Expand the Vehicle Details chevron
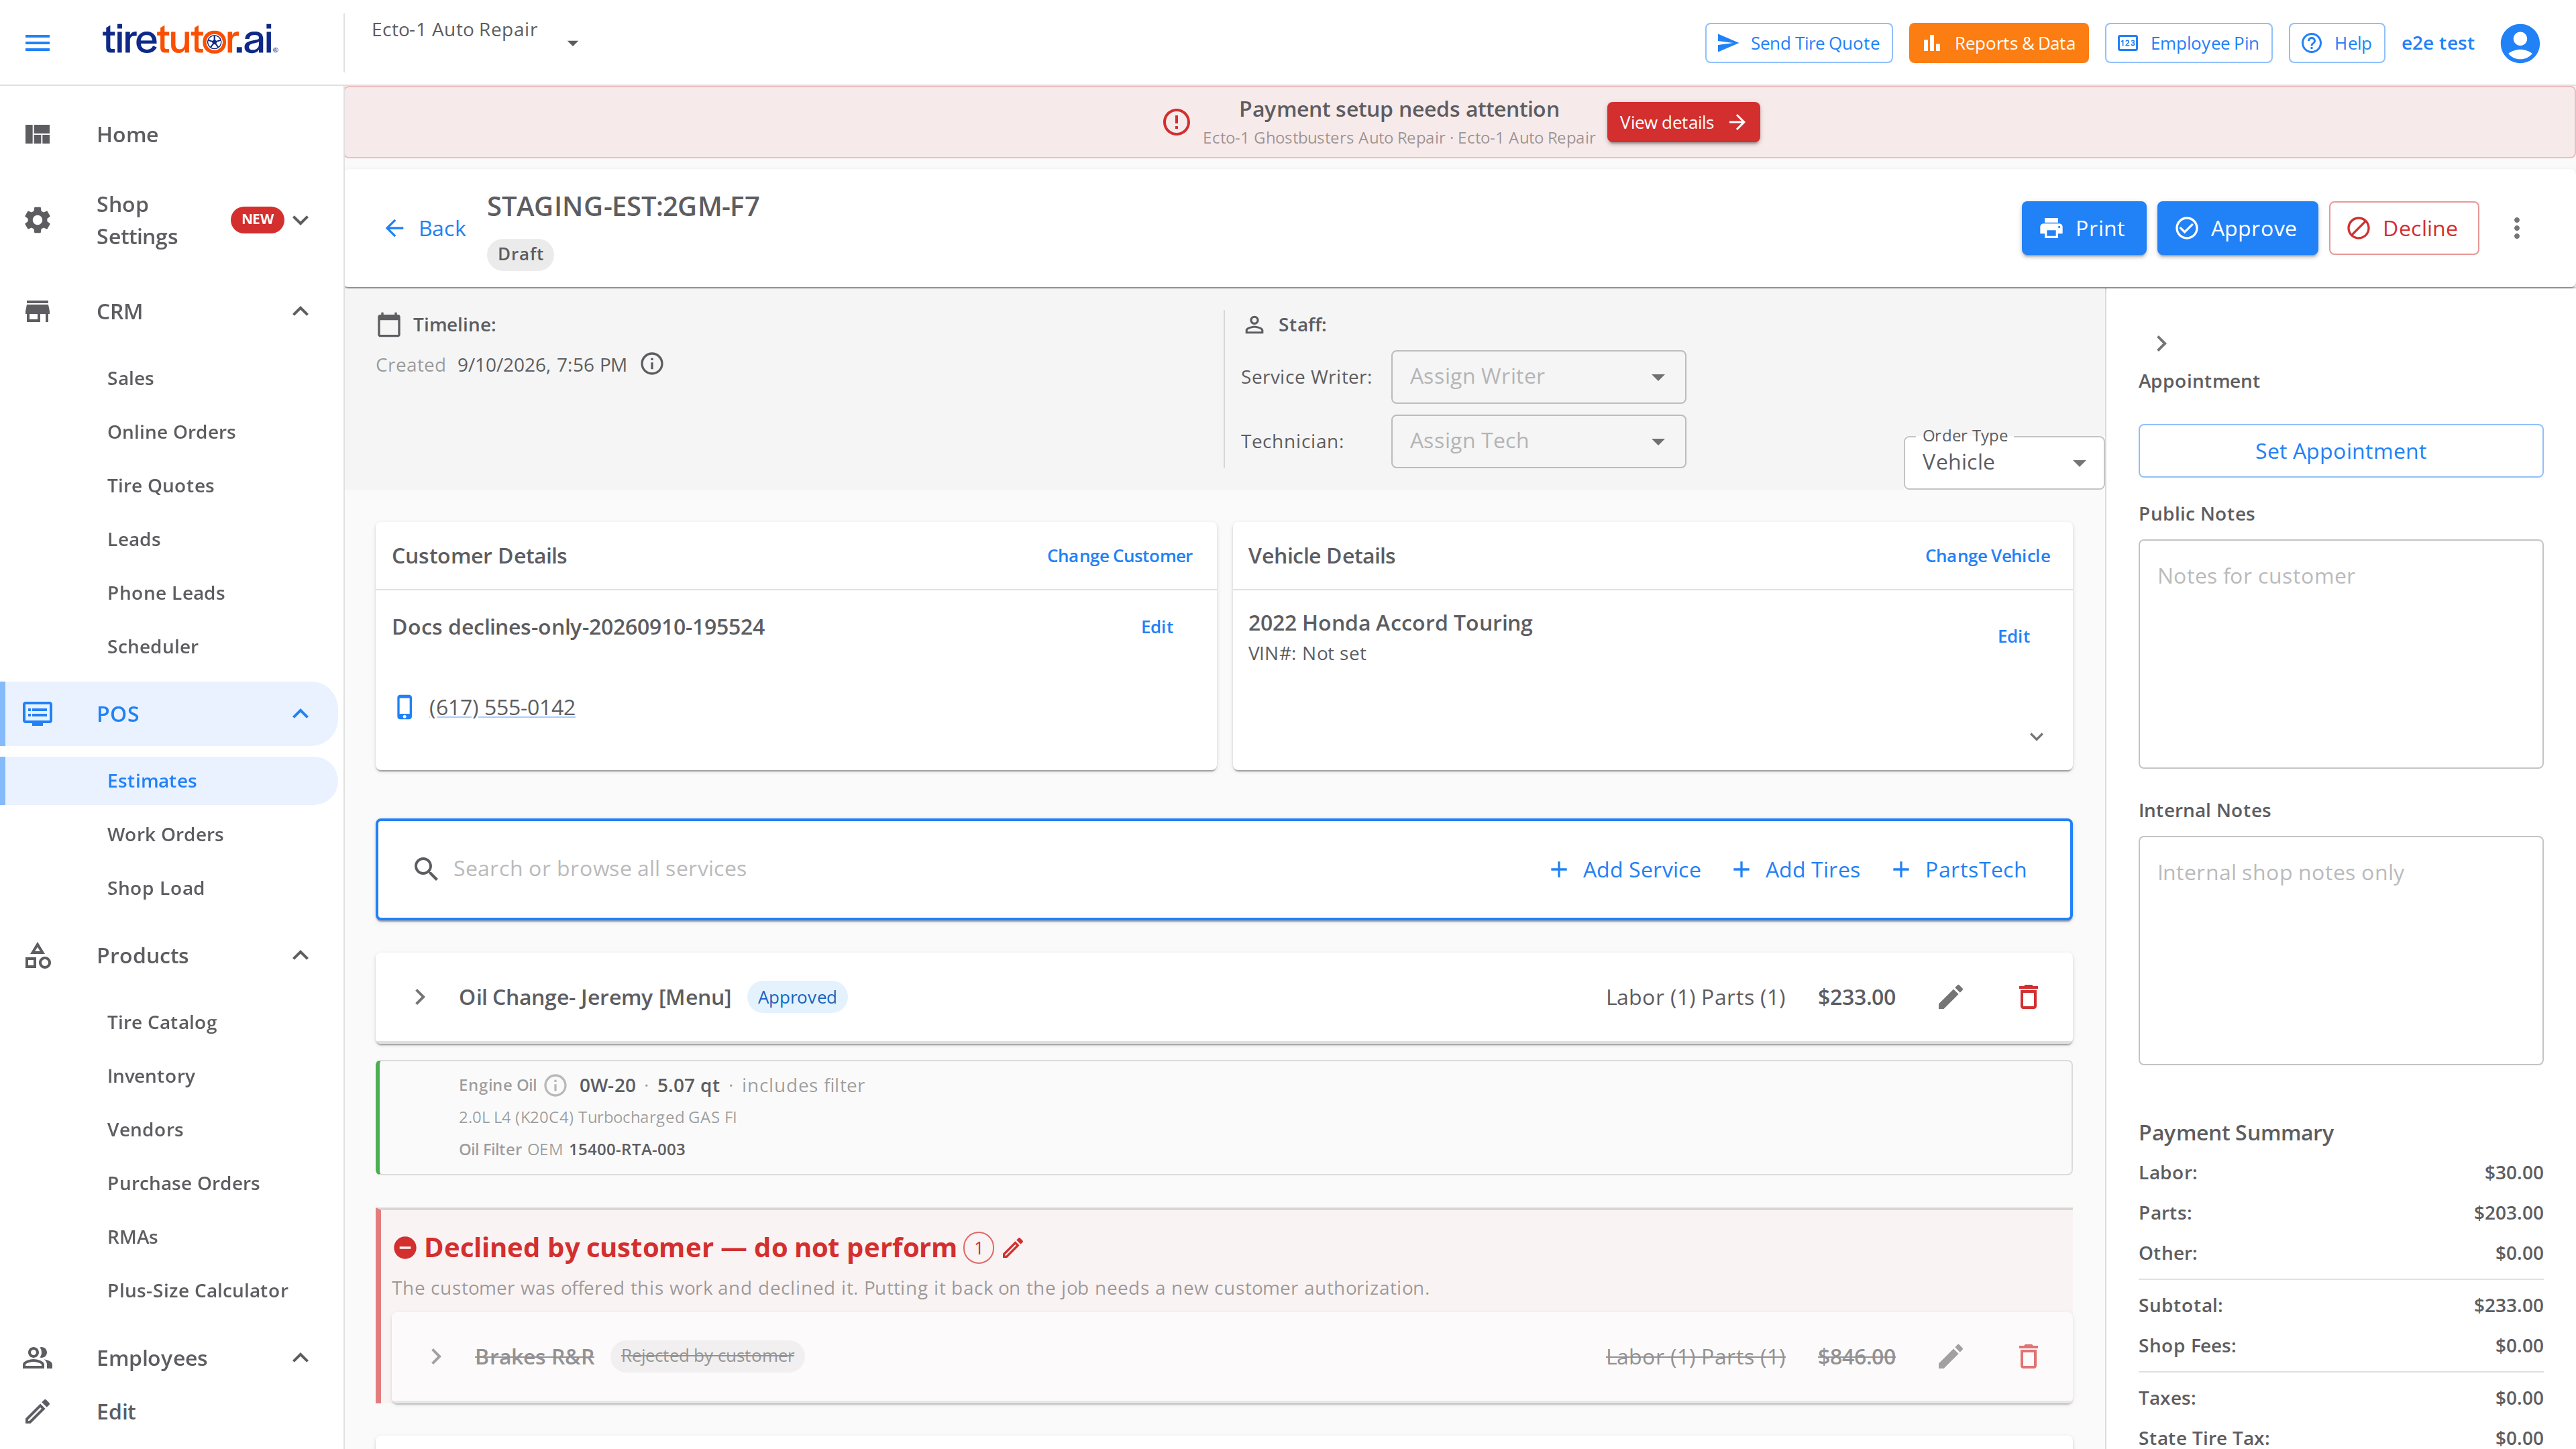Image resolution: width=2576 pixels, height=1449 pixels. pos(2036,737)
